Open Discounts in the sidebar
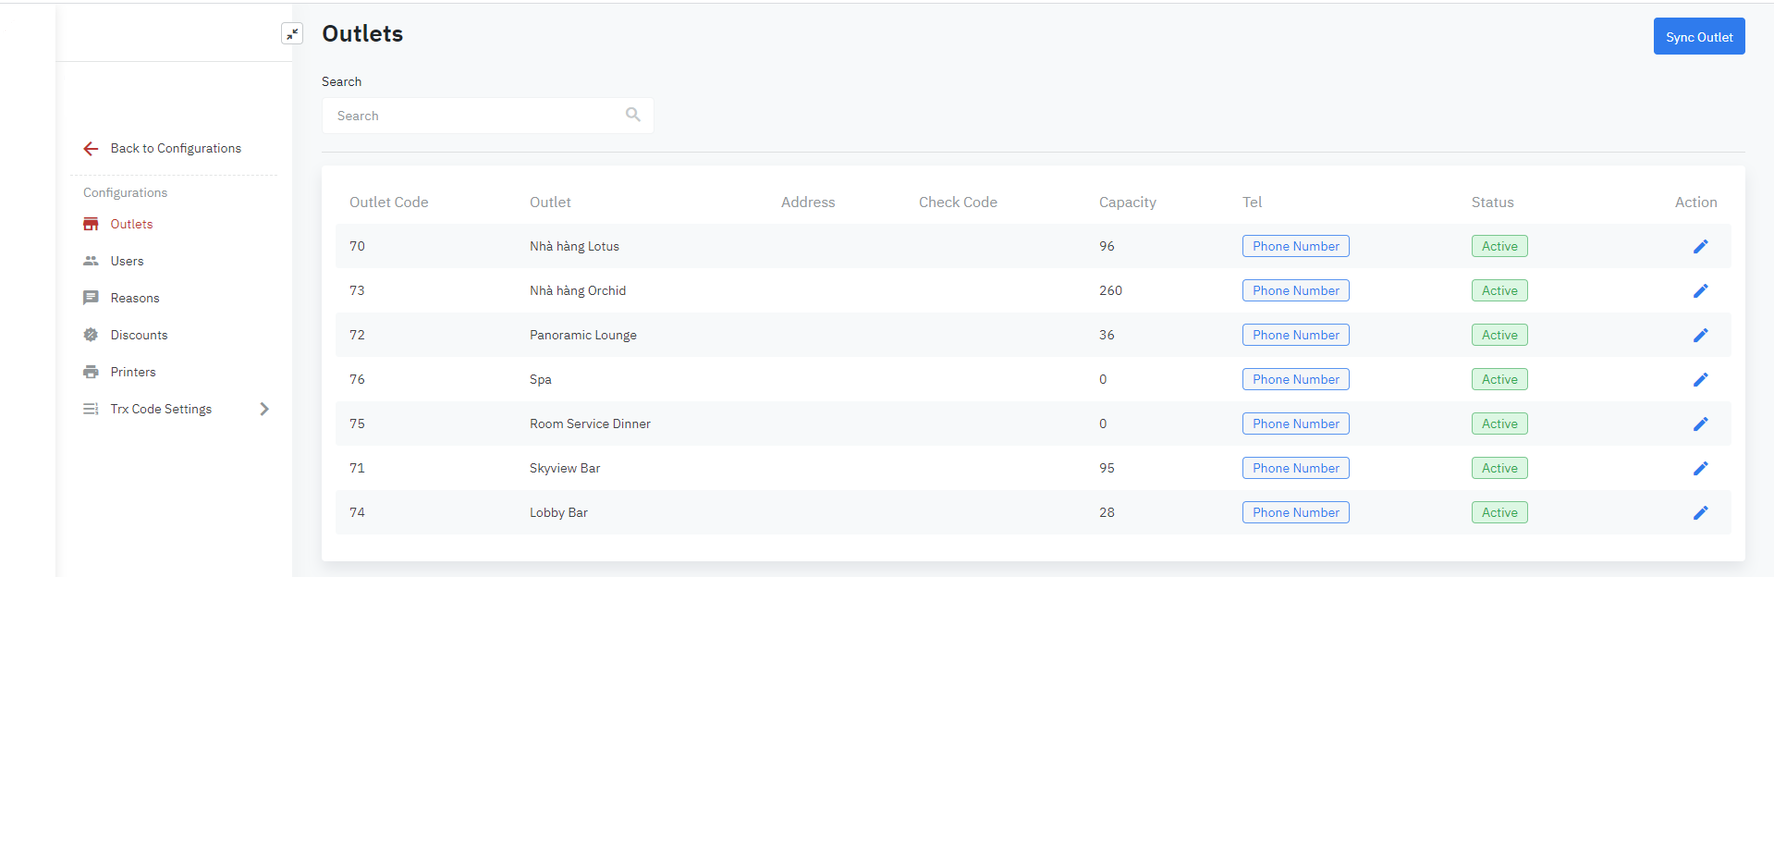Image resolution: width=1774 pixels, height=864 pixels. [x=138, y=335]
